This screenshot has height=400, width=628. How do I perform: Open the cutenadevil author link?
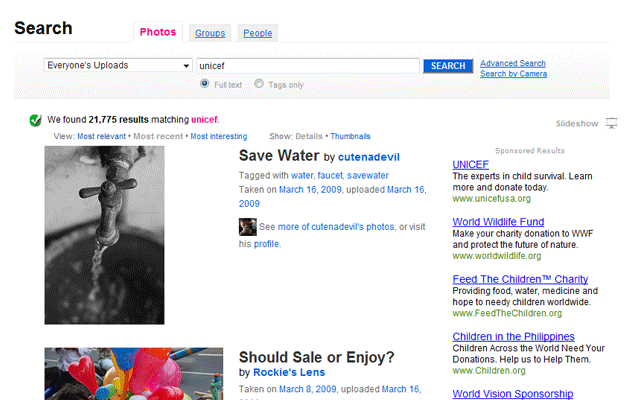tap(368, 157)
